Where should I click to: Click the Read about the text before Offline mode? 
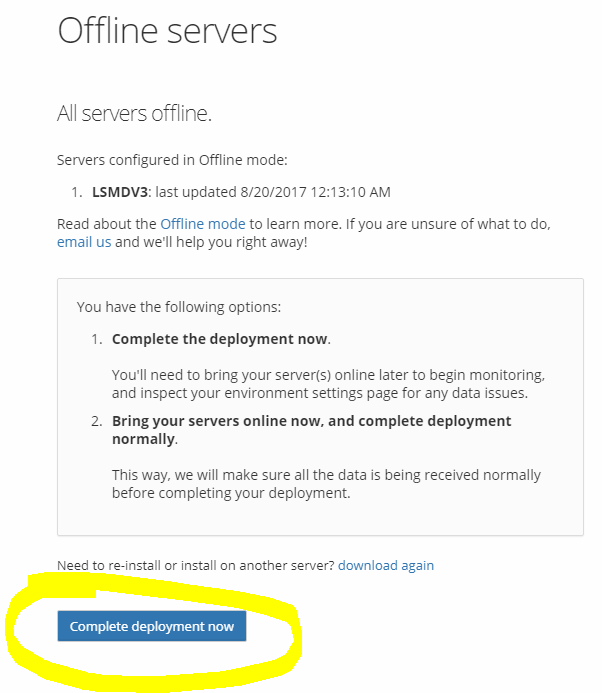106,223
